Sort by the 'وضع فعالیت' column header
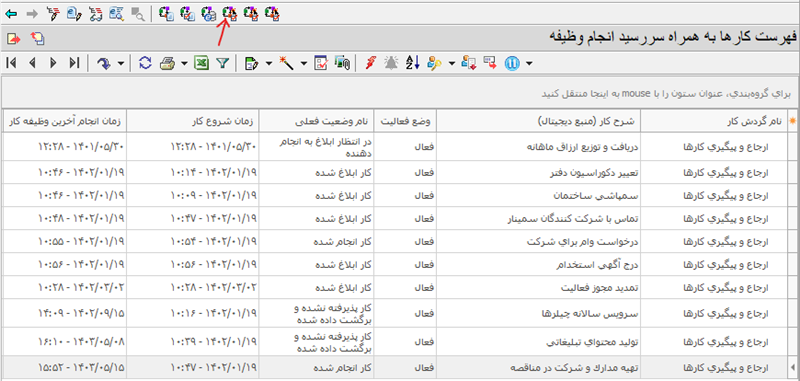This screenshot has height=381, width=800. (405, 122)
